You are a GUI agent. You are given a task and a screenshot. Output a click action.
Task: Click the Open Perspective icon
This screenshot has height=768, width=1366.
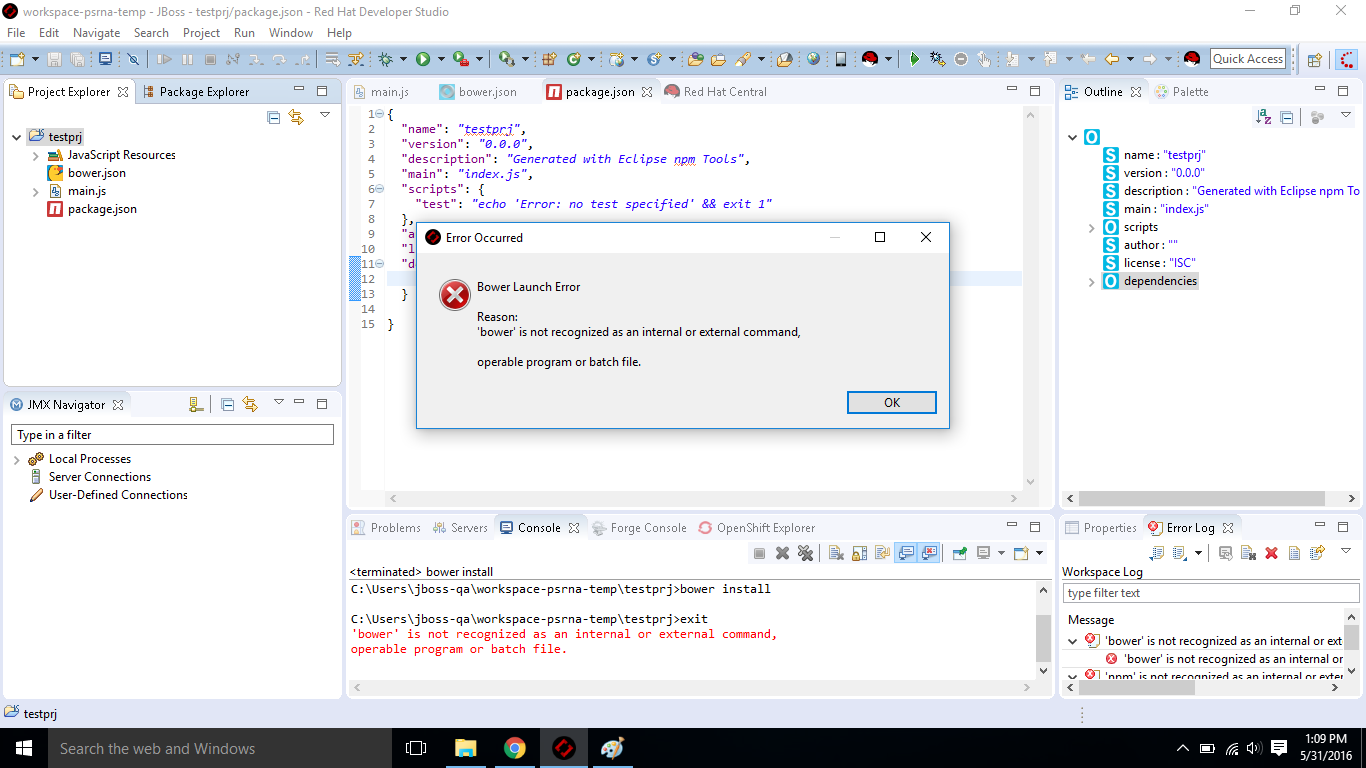pyautogui.click(x=1315, y=60)
